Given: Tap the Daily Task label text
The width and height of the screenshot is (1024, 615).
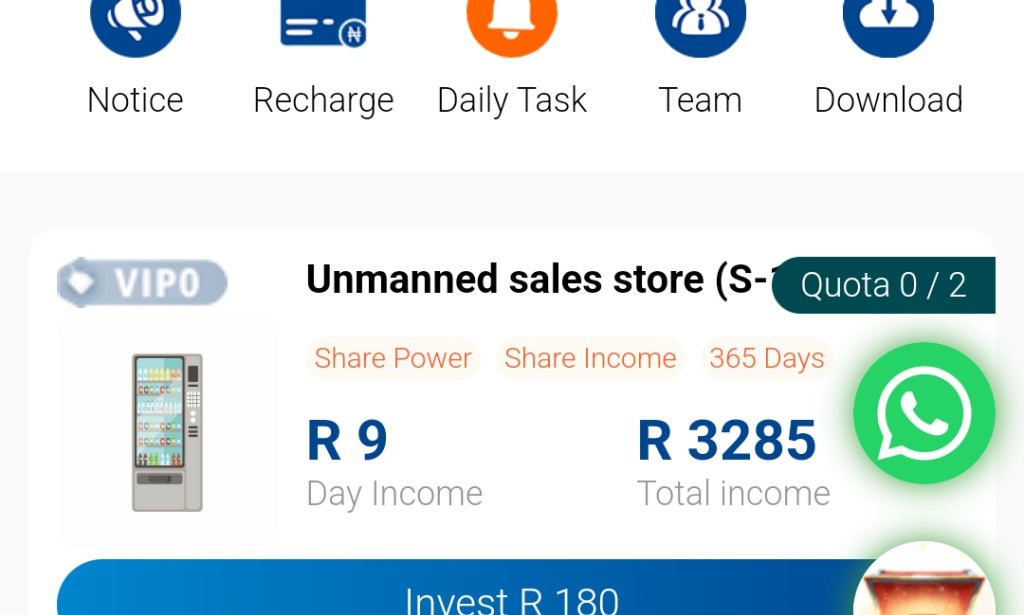Looking at the screenshot, I should (511, 99).
